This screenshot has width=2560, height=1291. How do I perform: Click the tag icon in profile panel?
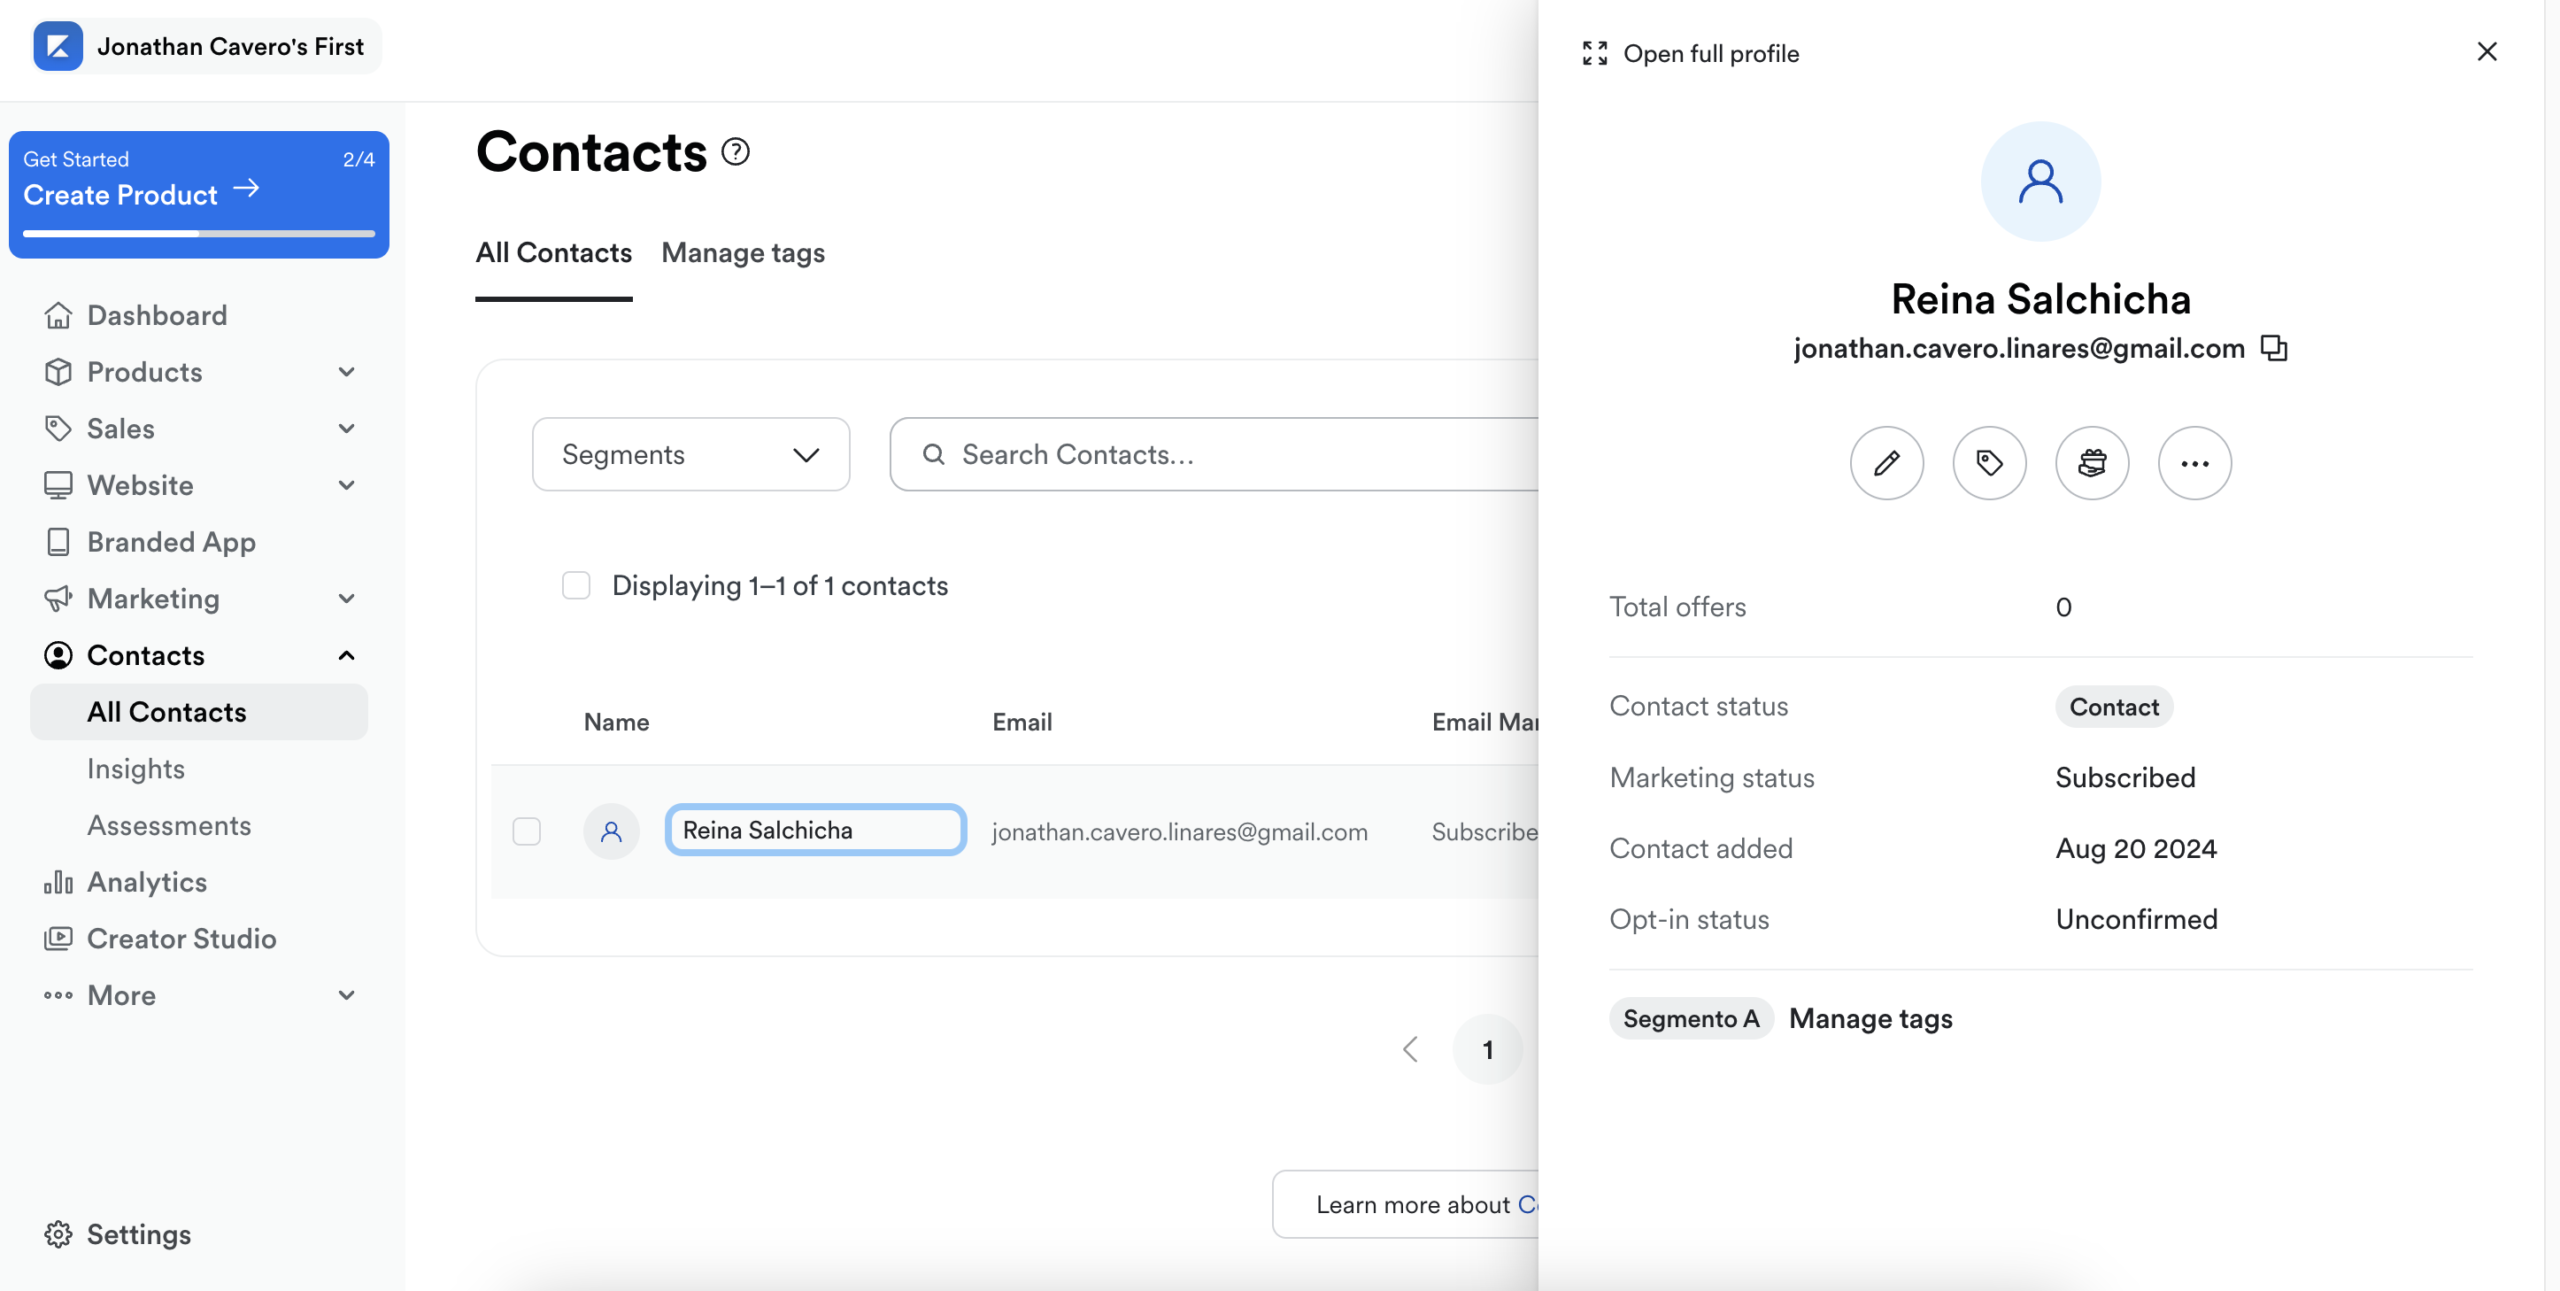1990,463
